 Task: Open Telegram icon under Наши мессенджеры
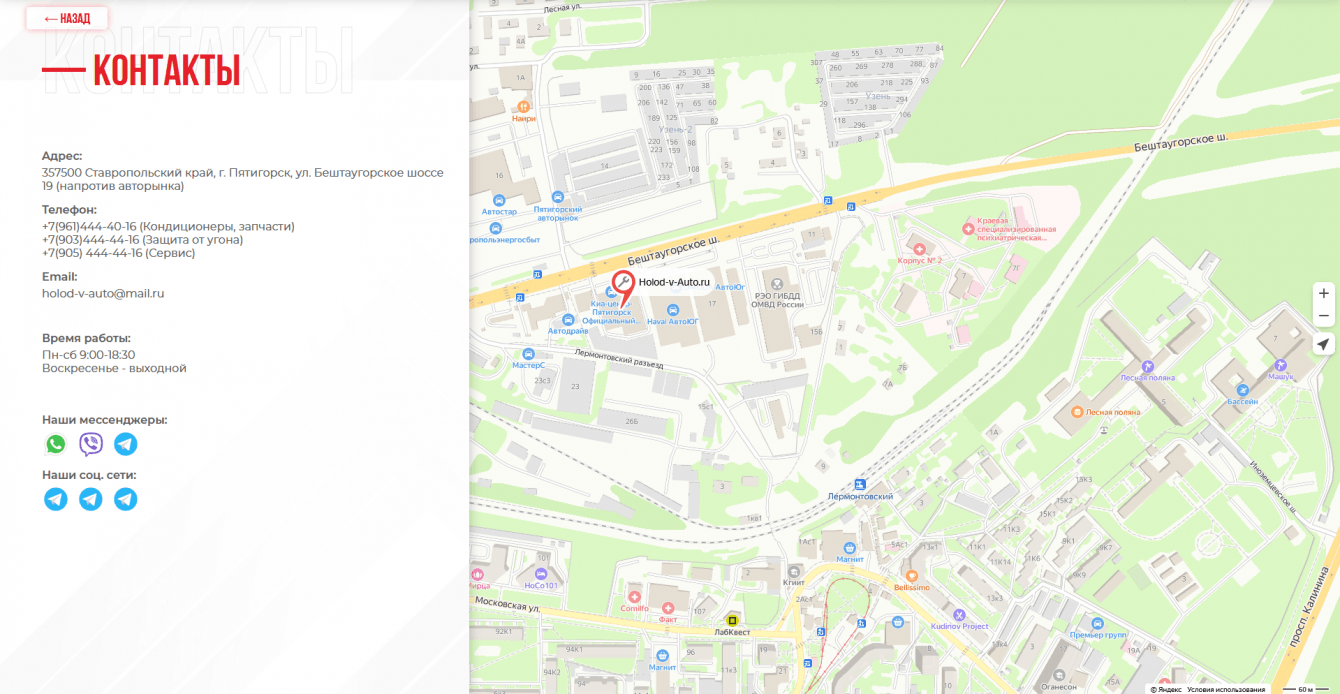tap(125, 444)
